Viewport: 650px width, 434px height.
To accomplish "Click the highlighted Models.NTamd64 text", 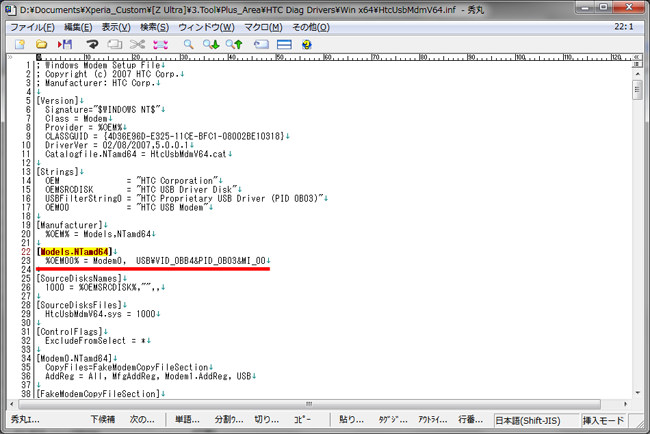I will [75, 252].
